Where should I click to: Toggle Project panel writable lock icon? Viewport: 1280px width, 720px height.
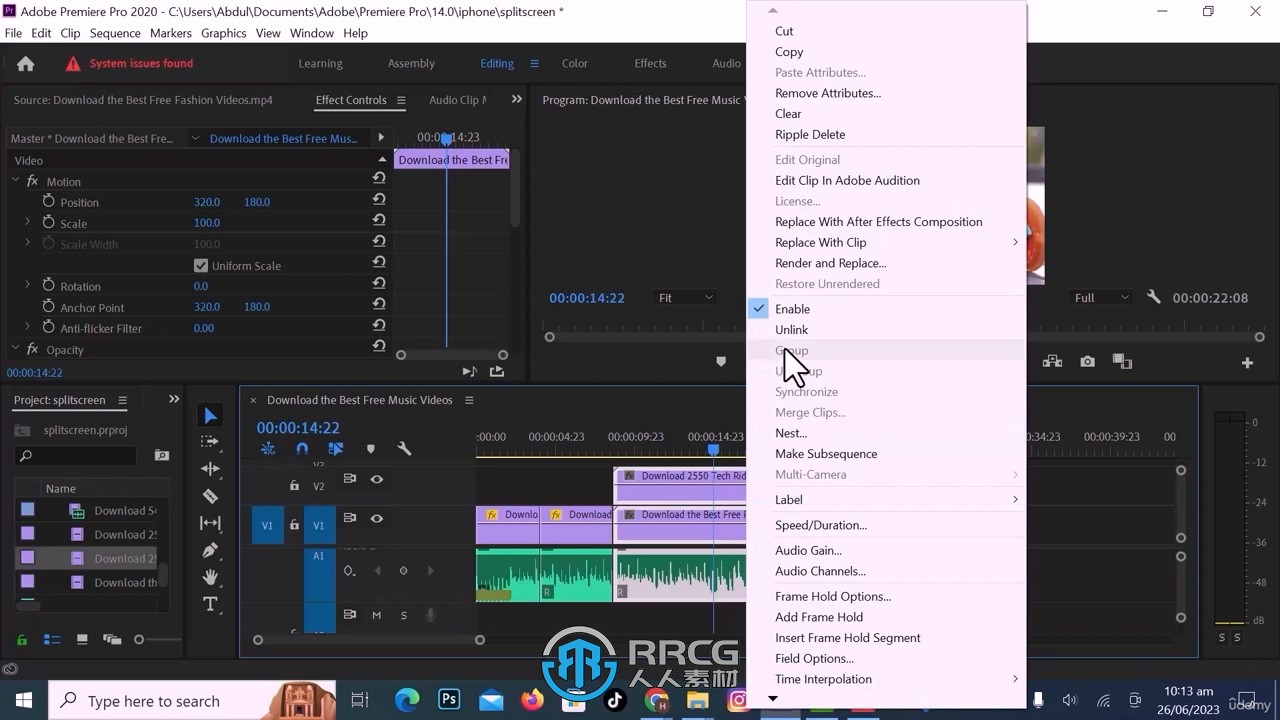pos(22,640)
